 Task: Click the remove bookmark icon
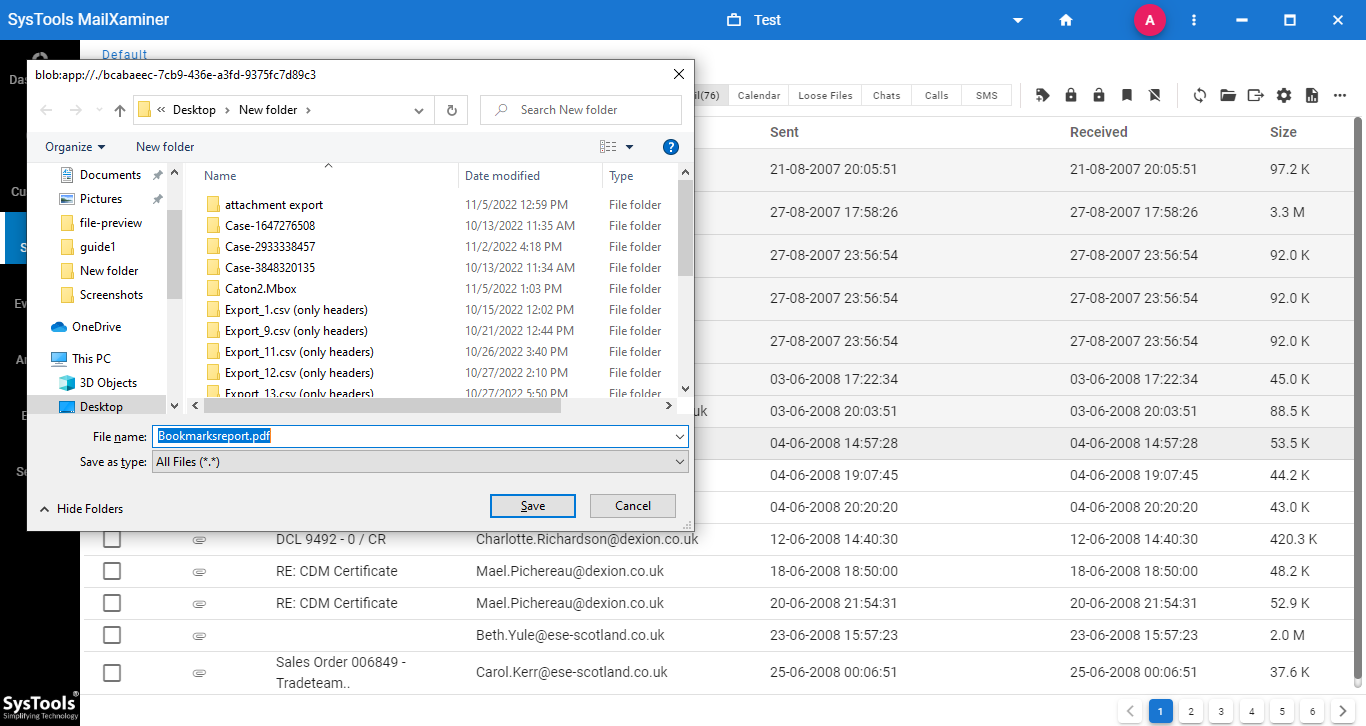[1155, 95]
